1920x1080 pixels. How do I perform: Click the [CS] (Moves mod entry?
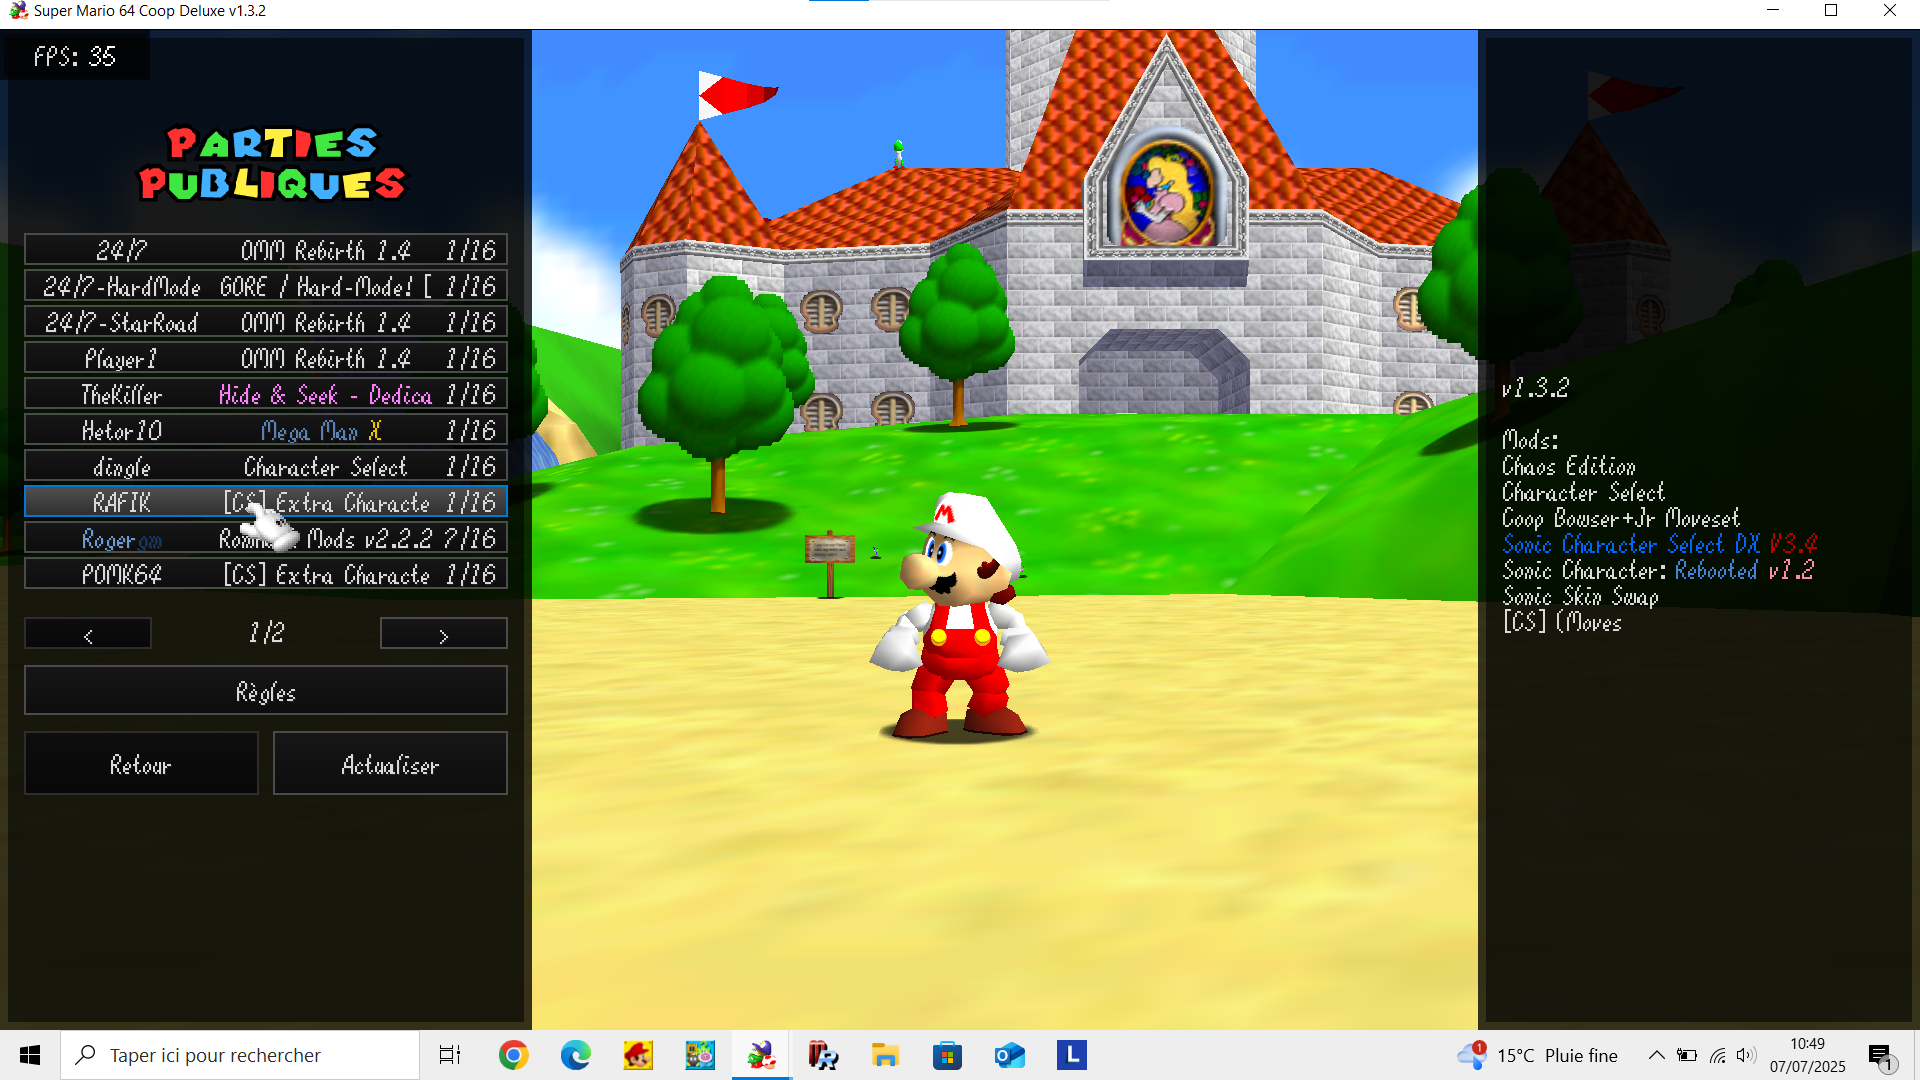coord(1562,623)
